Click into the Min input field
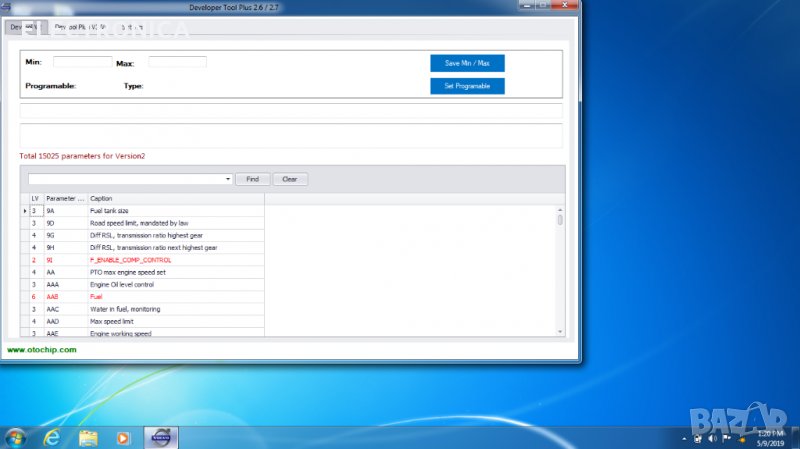The height and width of the screenshot is (449, 800). point(82,62)
